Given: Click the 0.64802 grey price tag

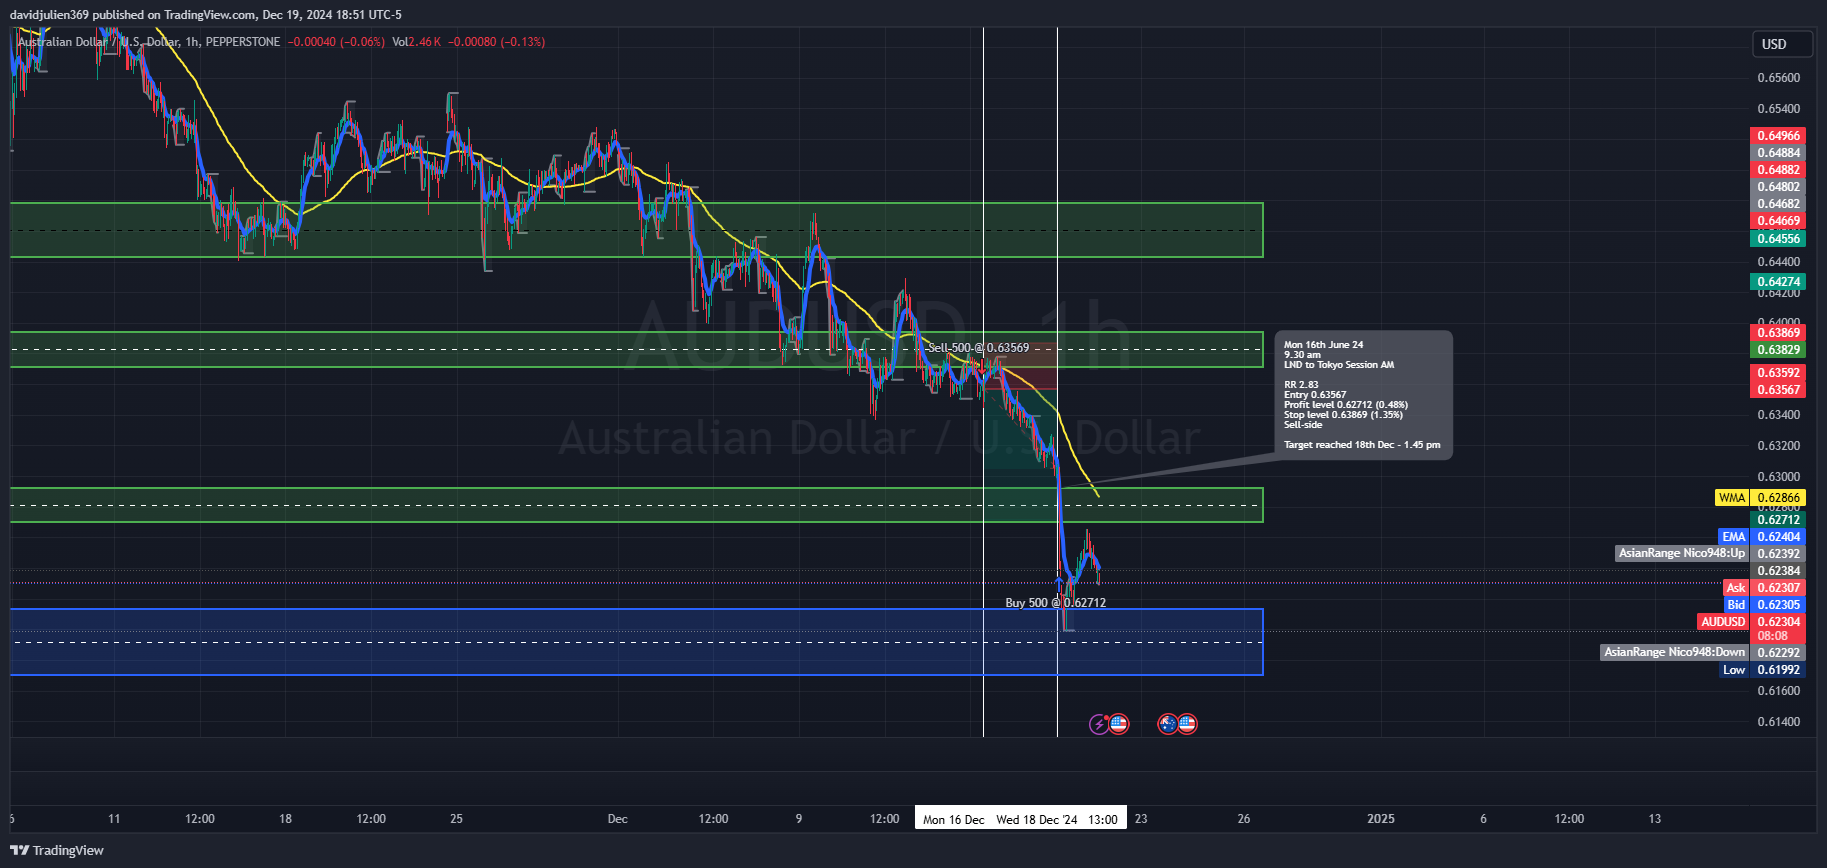Looking at the screenshot, I should [1778, 187].
